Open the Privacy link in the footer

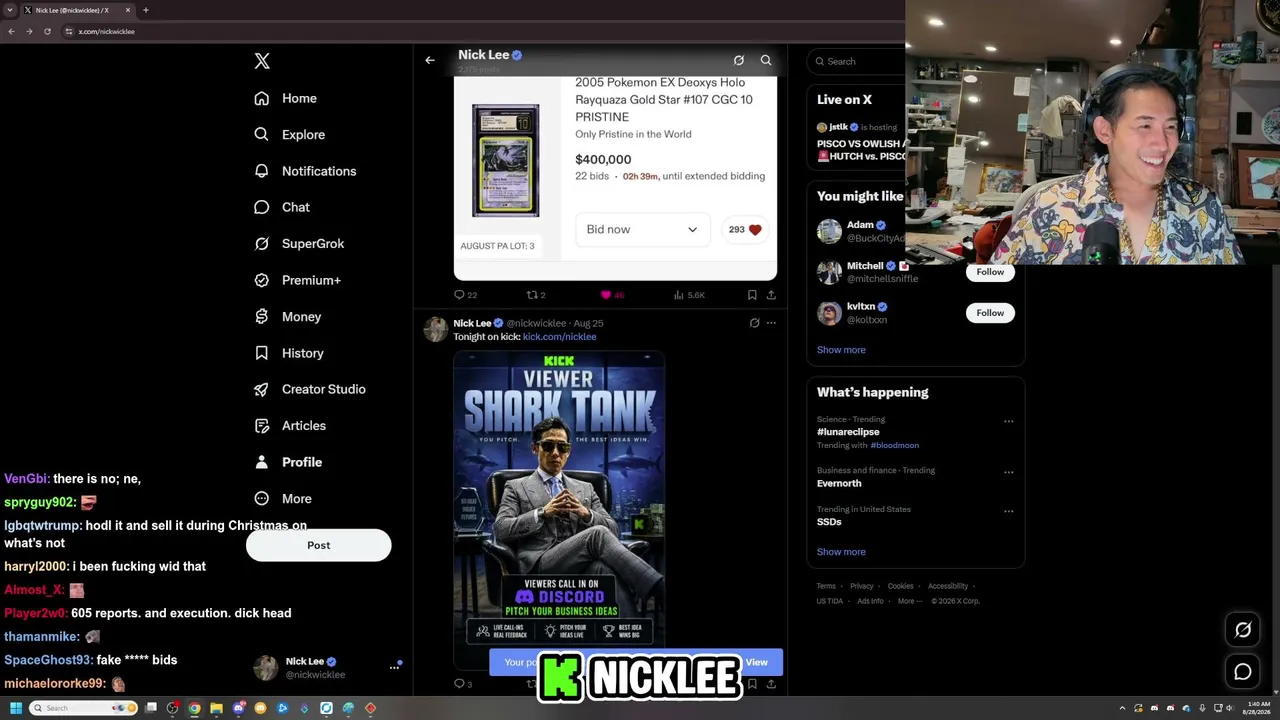861,586
